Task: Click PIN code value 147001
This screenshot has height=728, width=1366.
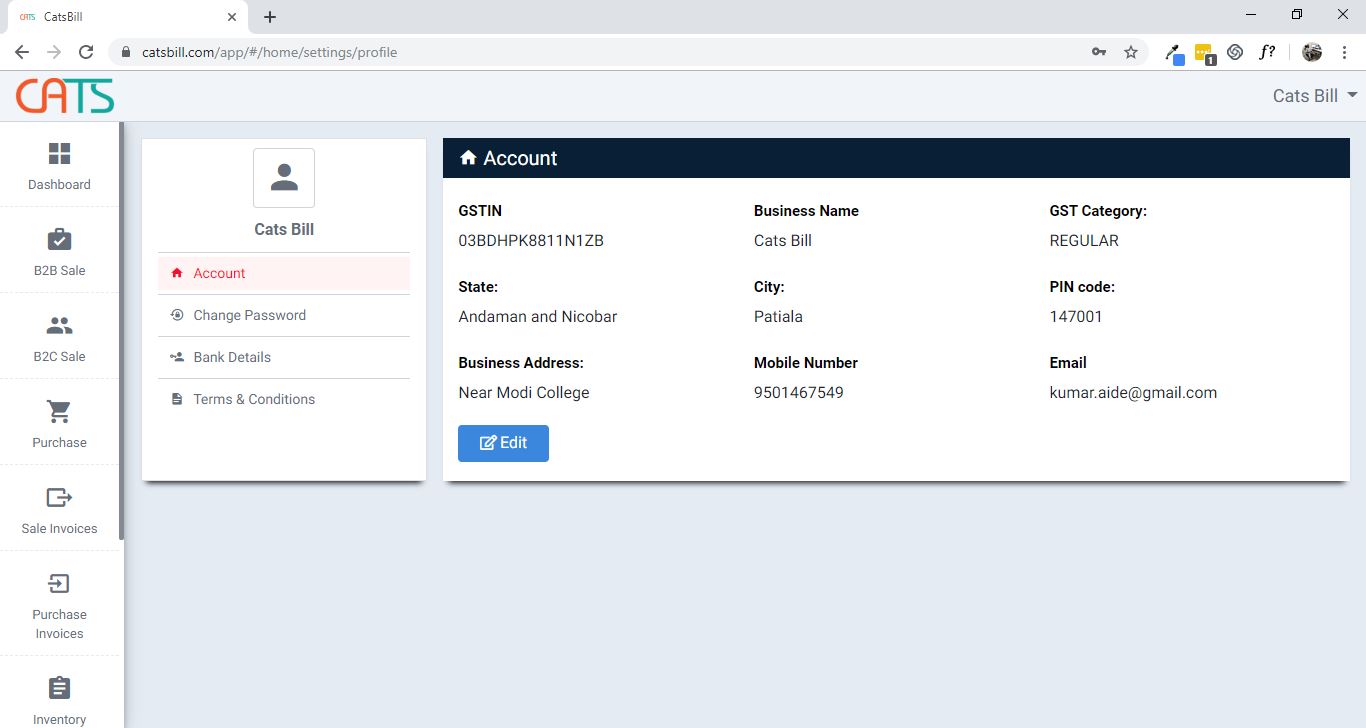Action: point(1076,317)
